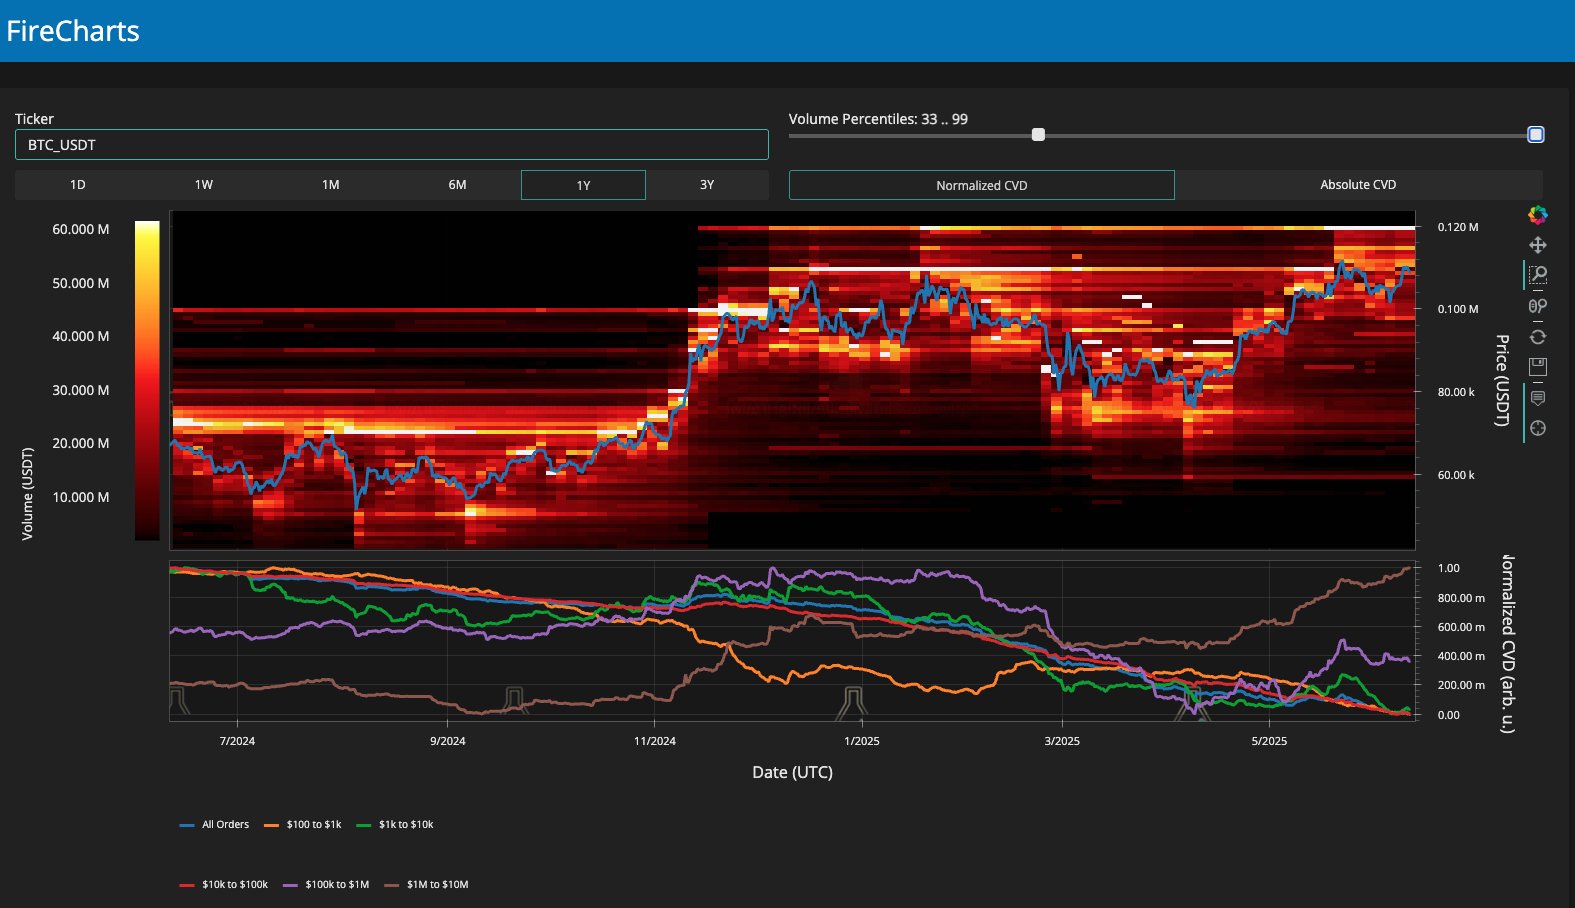Select the 6M time range
This screenshot has width=1575, height=908.
[457, 185]
